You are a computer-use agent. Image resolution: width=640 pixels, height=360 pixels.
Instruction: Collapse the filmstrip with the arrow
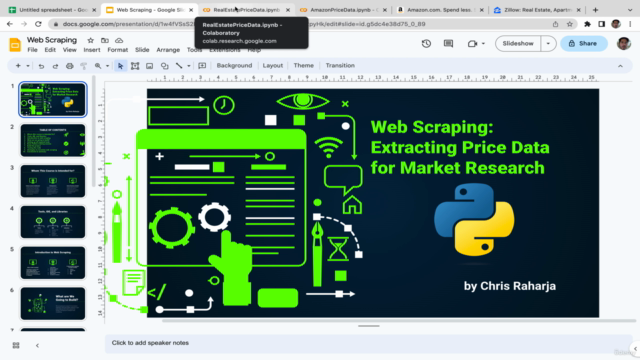tap(37, 345)
